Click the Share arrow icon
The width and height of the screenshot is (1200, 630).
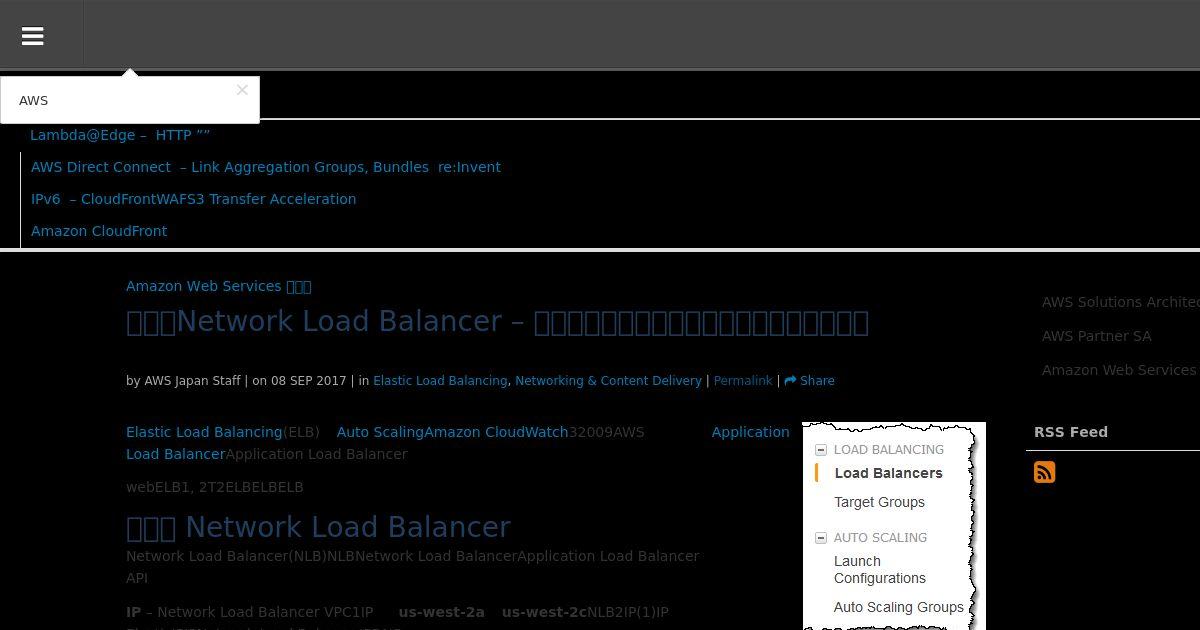coord(790,381)
